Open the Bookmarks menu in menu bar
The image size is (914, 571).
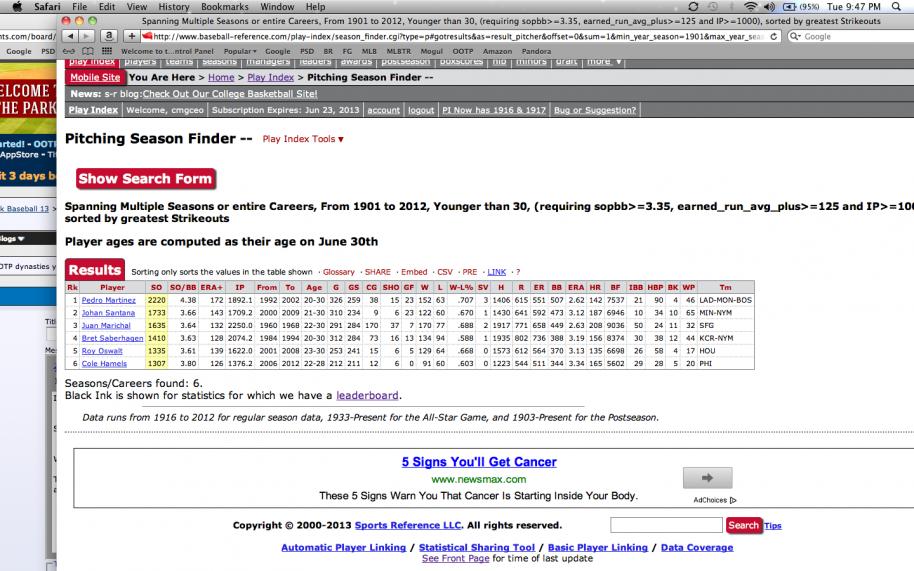tap(224, 6)
